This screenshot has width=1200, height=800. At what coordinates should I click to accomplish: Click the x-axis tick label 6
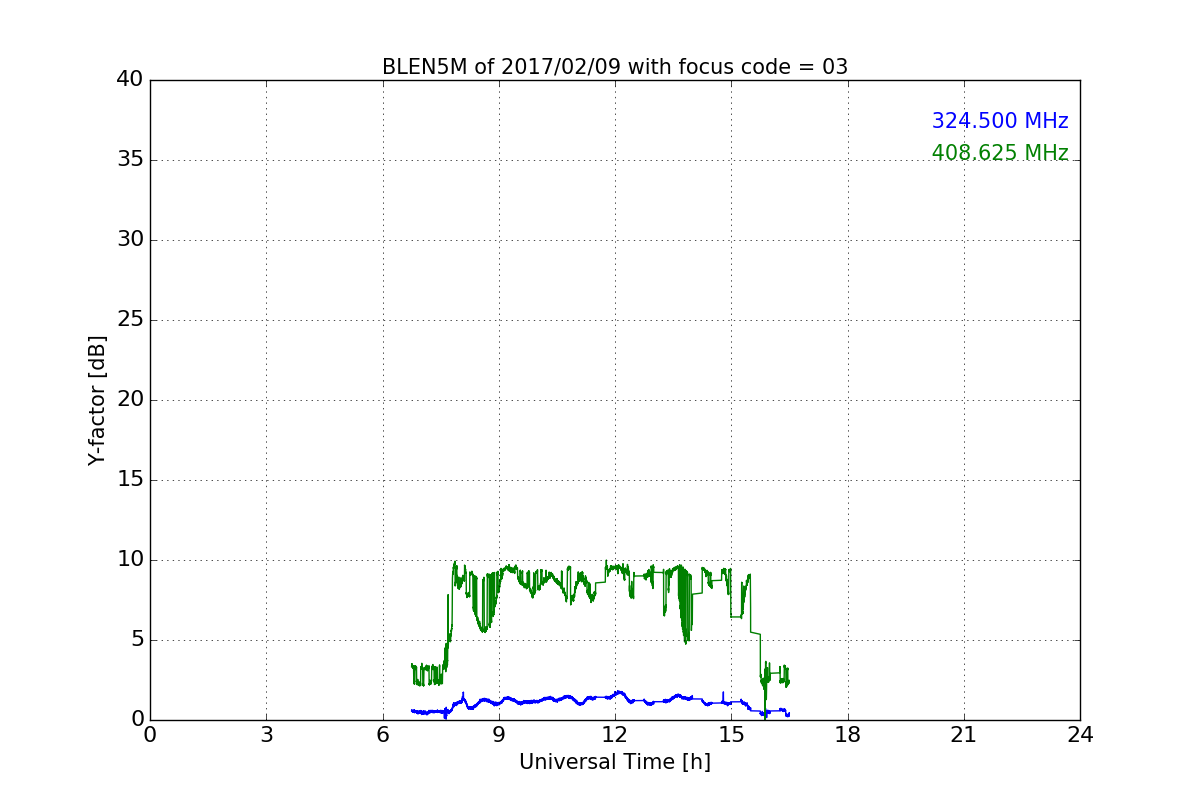383,735
